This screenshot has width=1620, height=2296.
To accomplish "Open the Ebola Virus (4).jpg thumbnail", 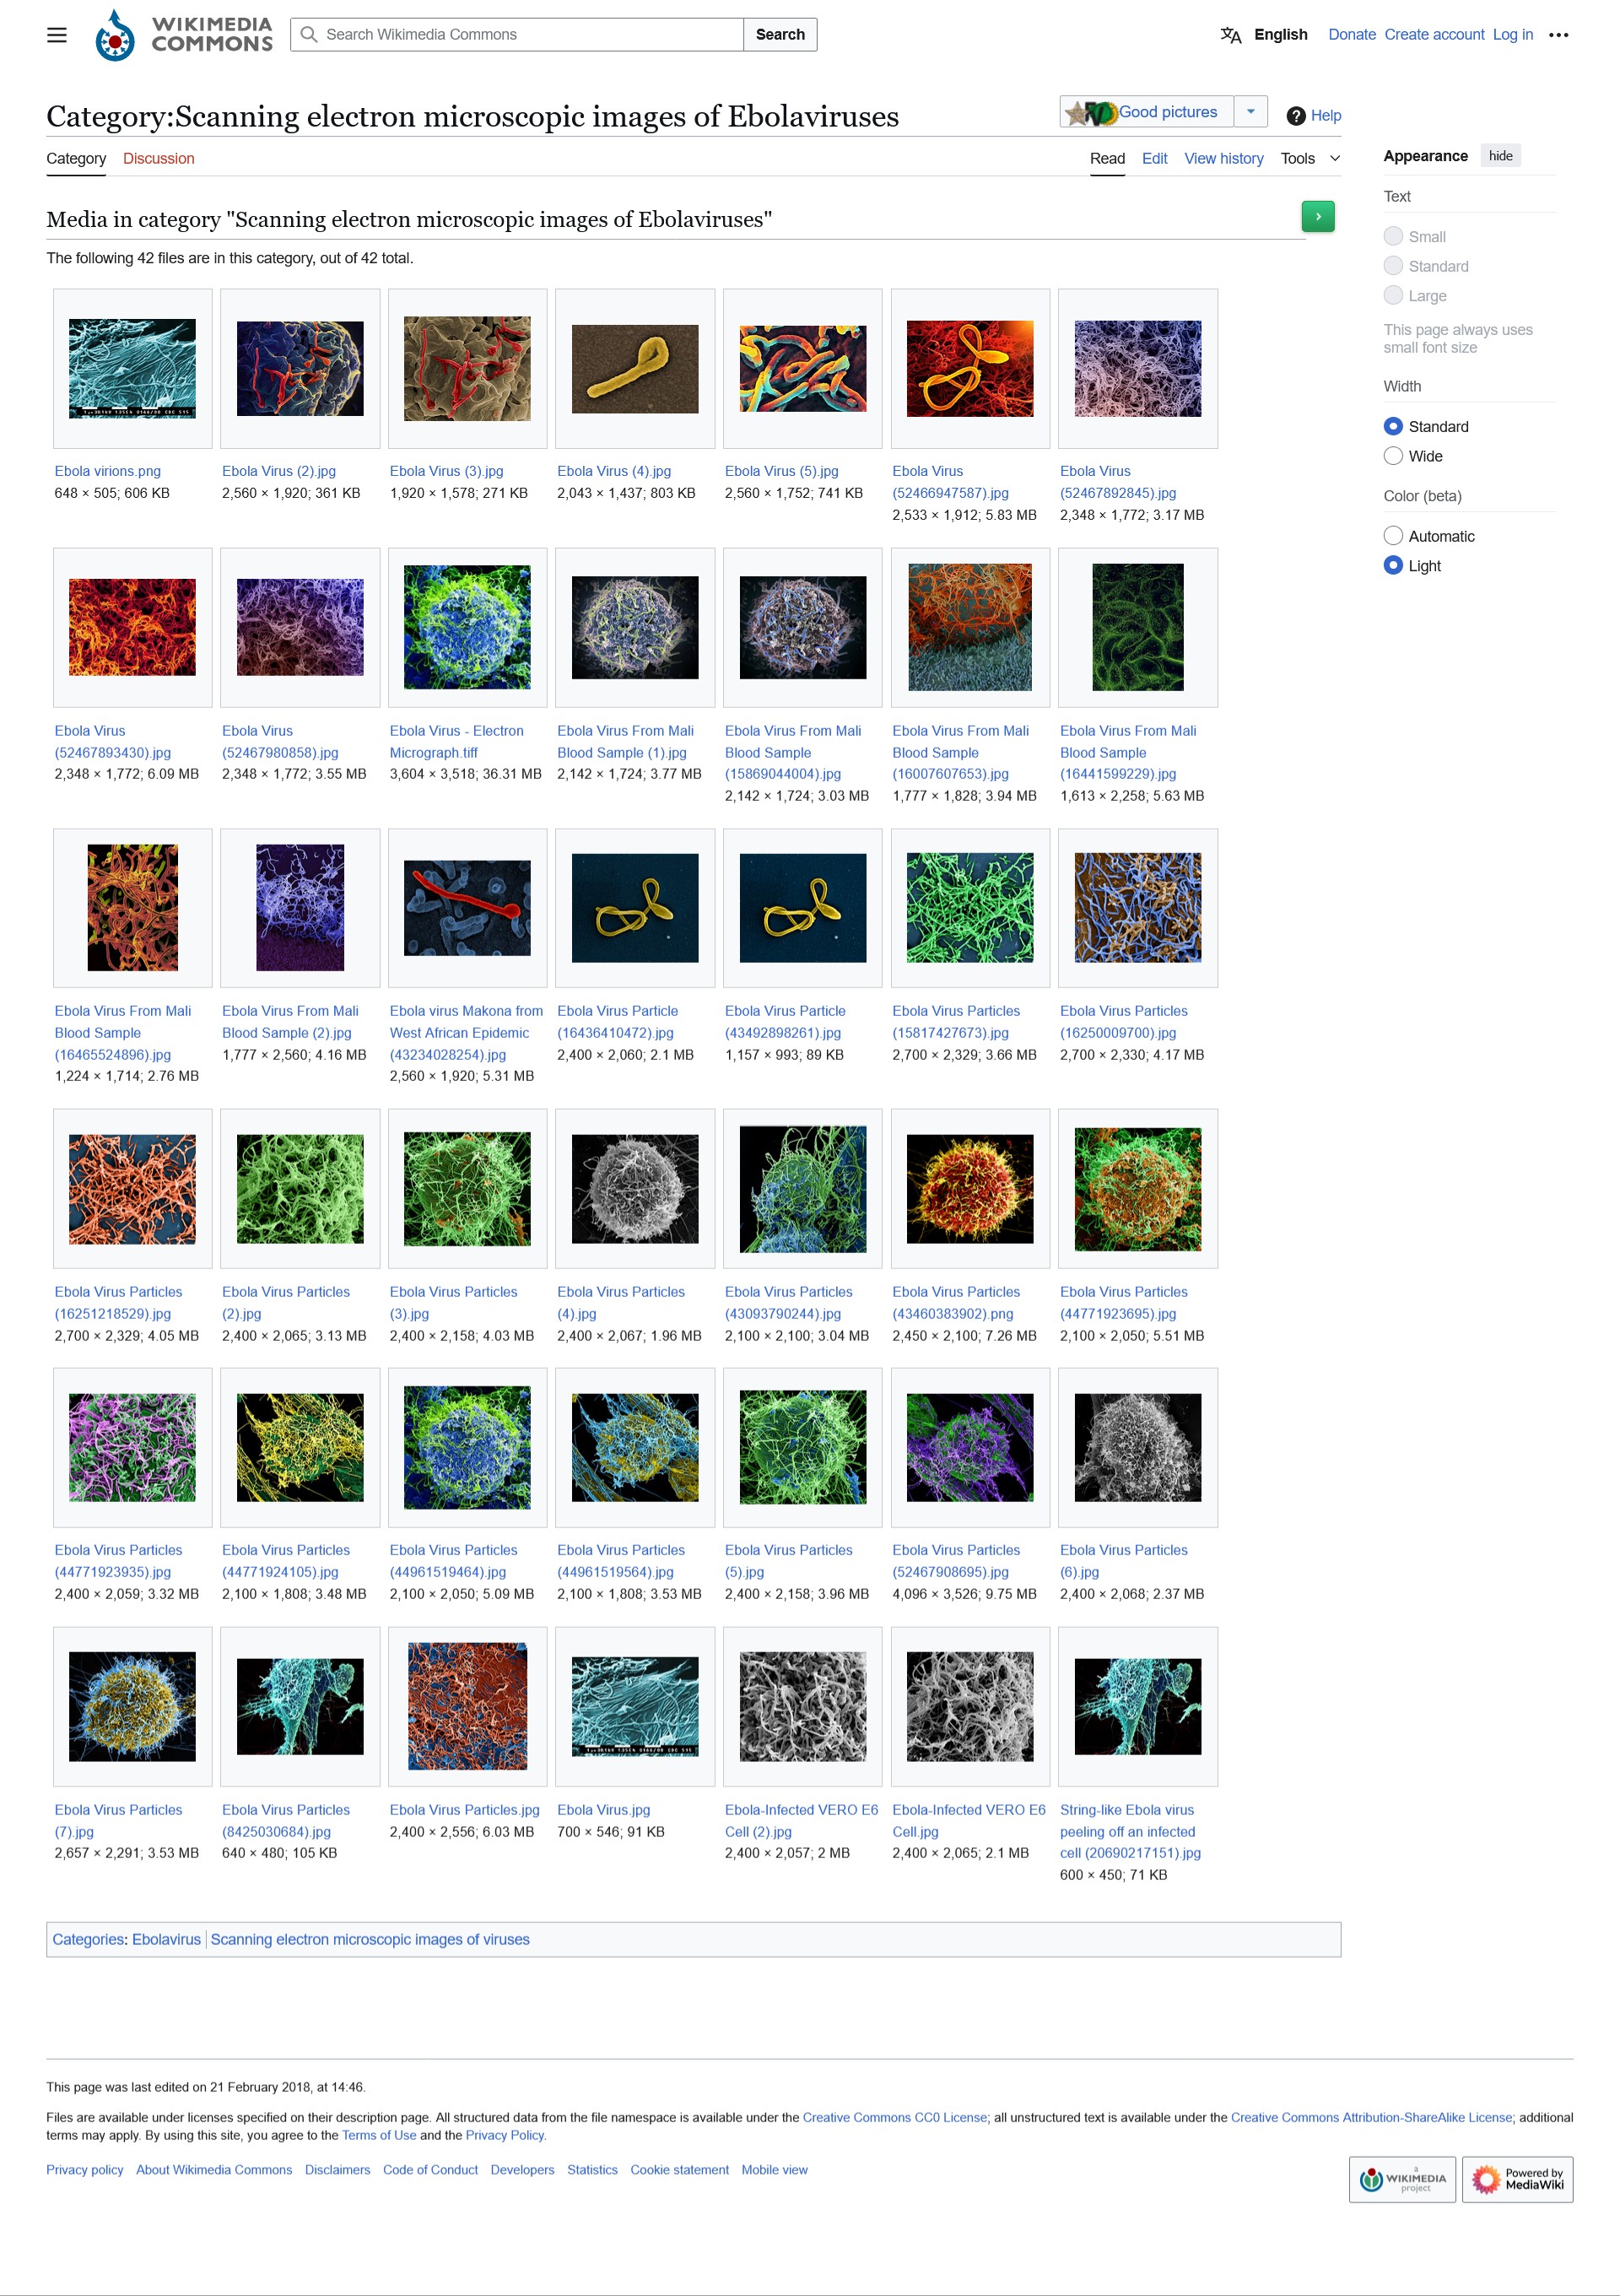I will tap(634, 369).
